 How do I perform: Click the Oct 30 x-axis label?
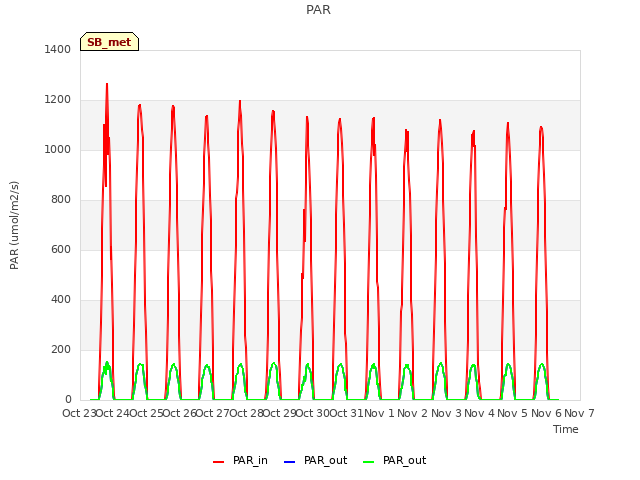click(313, 413)
